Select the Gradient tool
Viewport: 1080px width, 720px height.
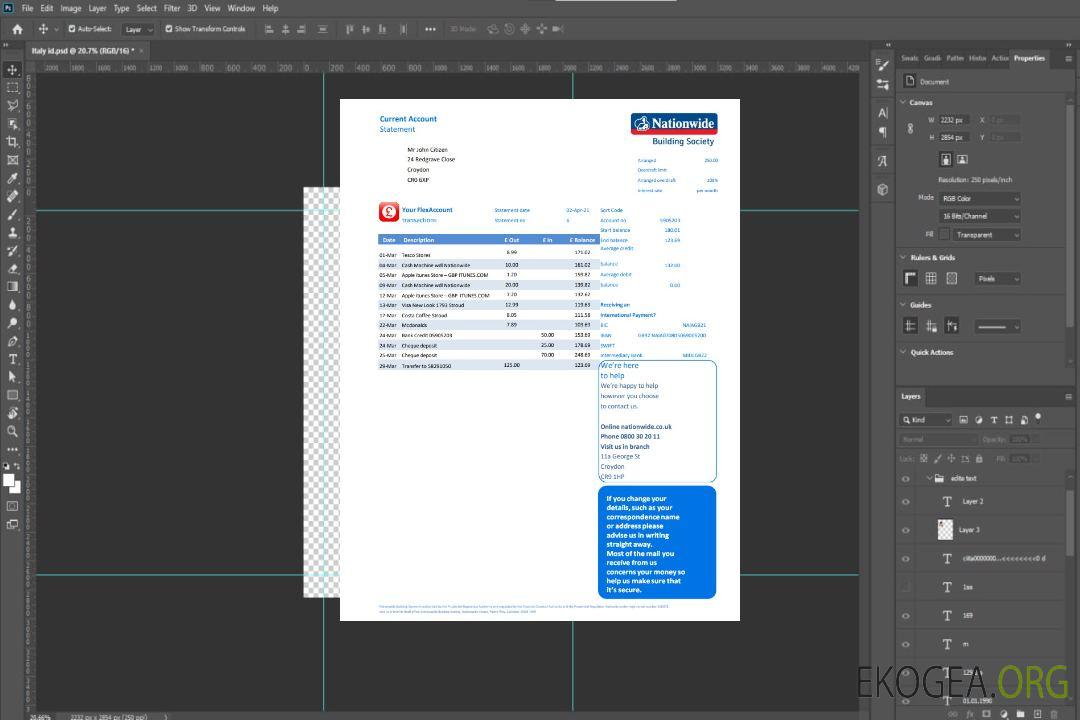pos(12,287)
